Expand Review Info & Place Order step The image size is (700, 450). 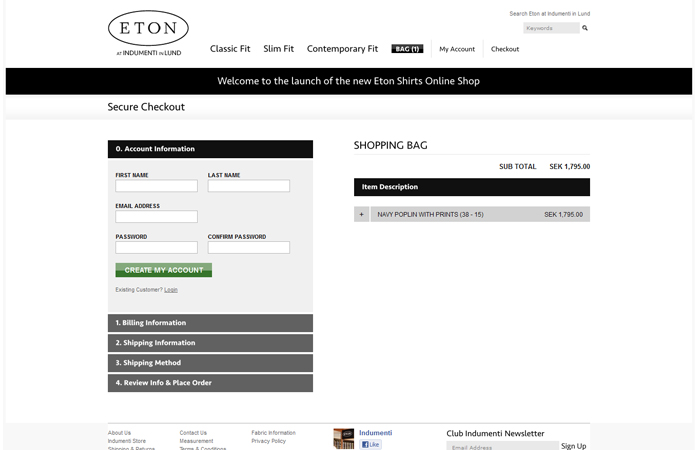(210, 383)
